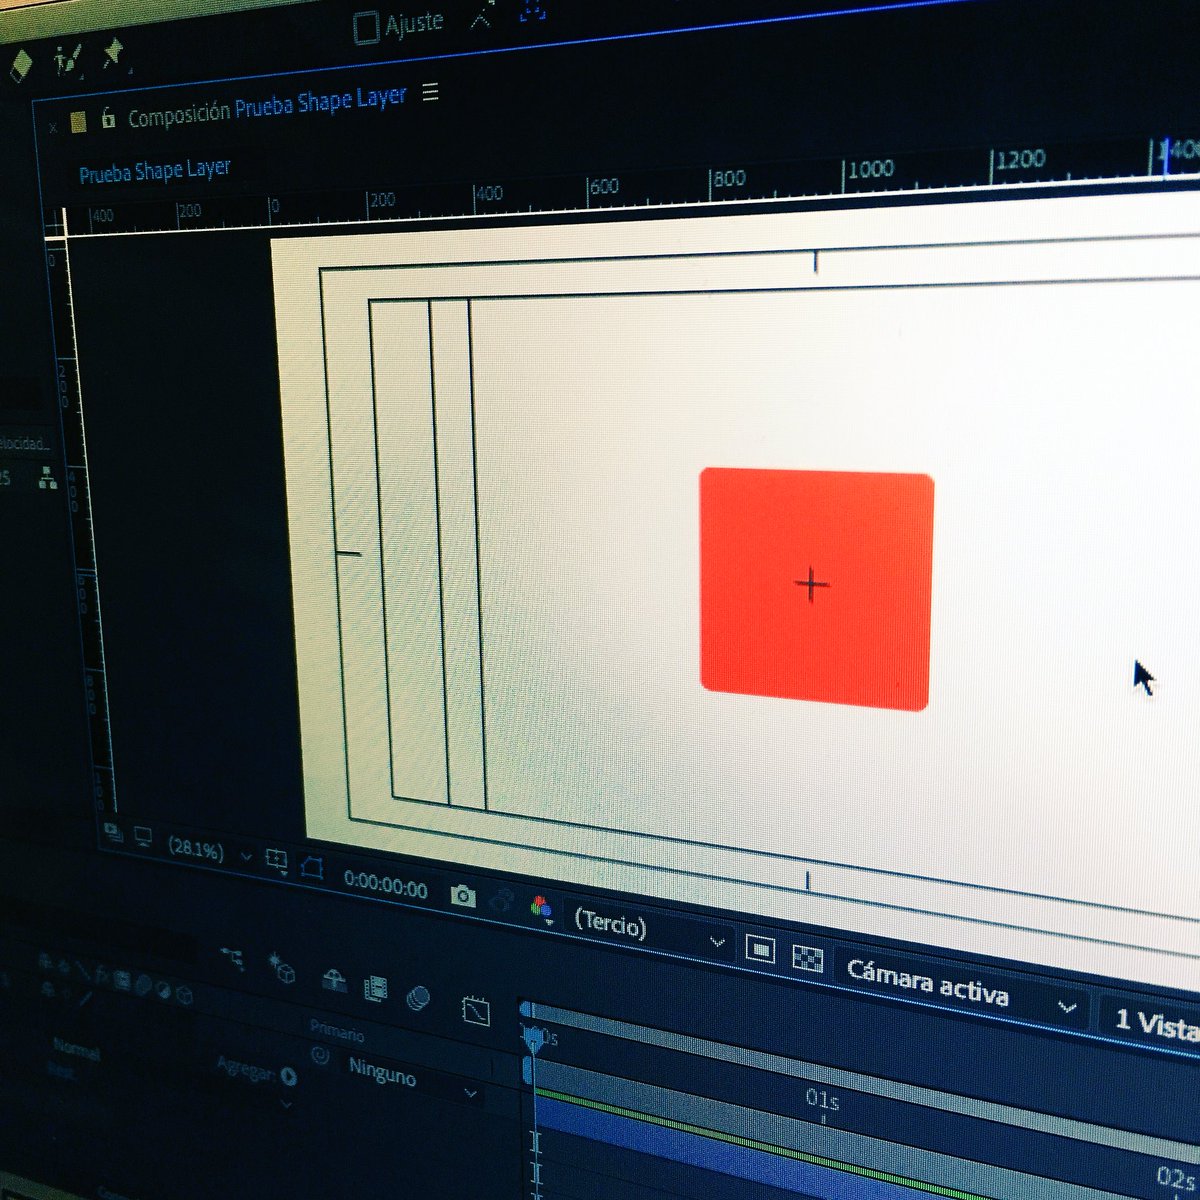This screenshot has width=1200, height=1200.
Task: Toggle the region of interest icon
Action: pos(760,949)
